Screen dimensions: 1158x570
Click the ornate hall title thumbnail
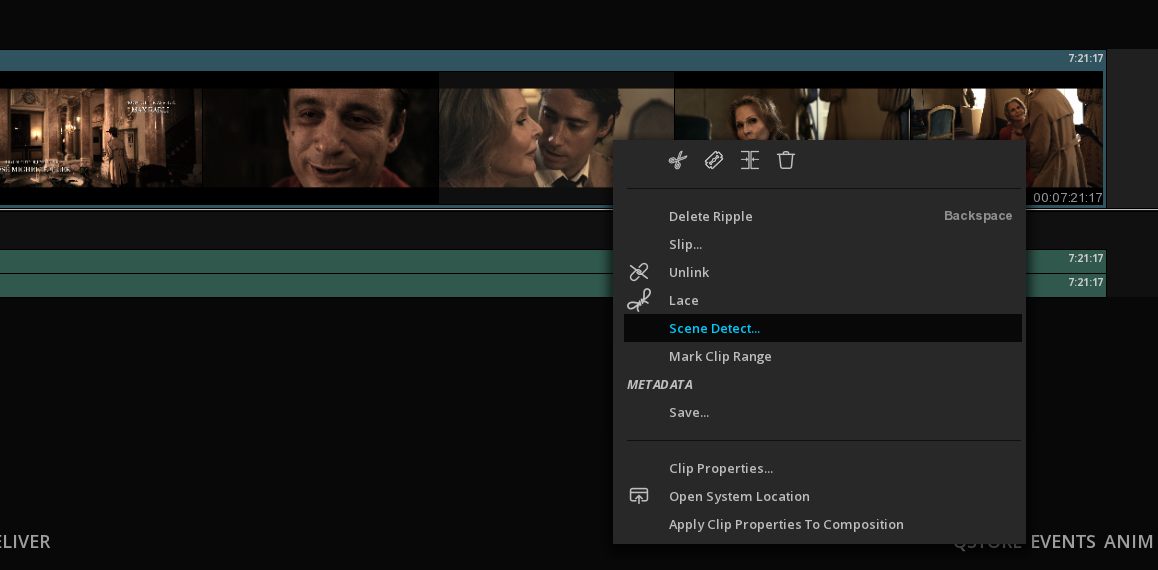click(x=101, y=138)
